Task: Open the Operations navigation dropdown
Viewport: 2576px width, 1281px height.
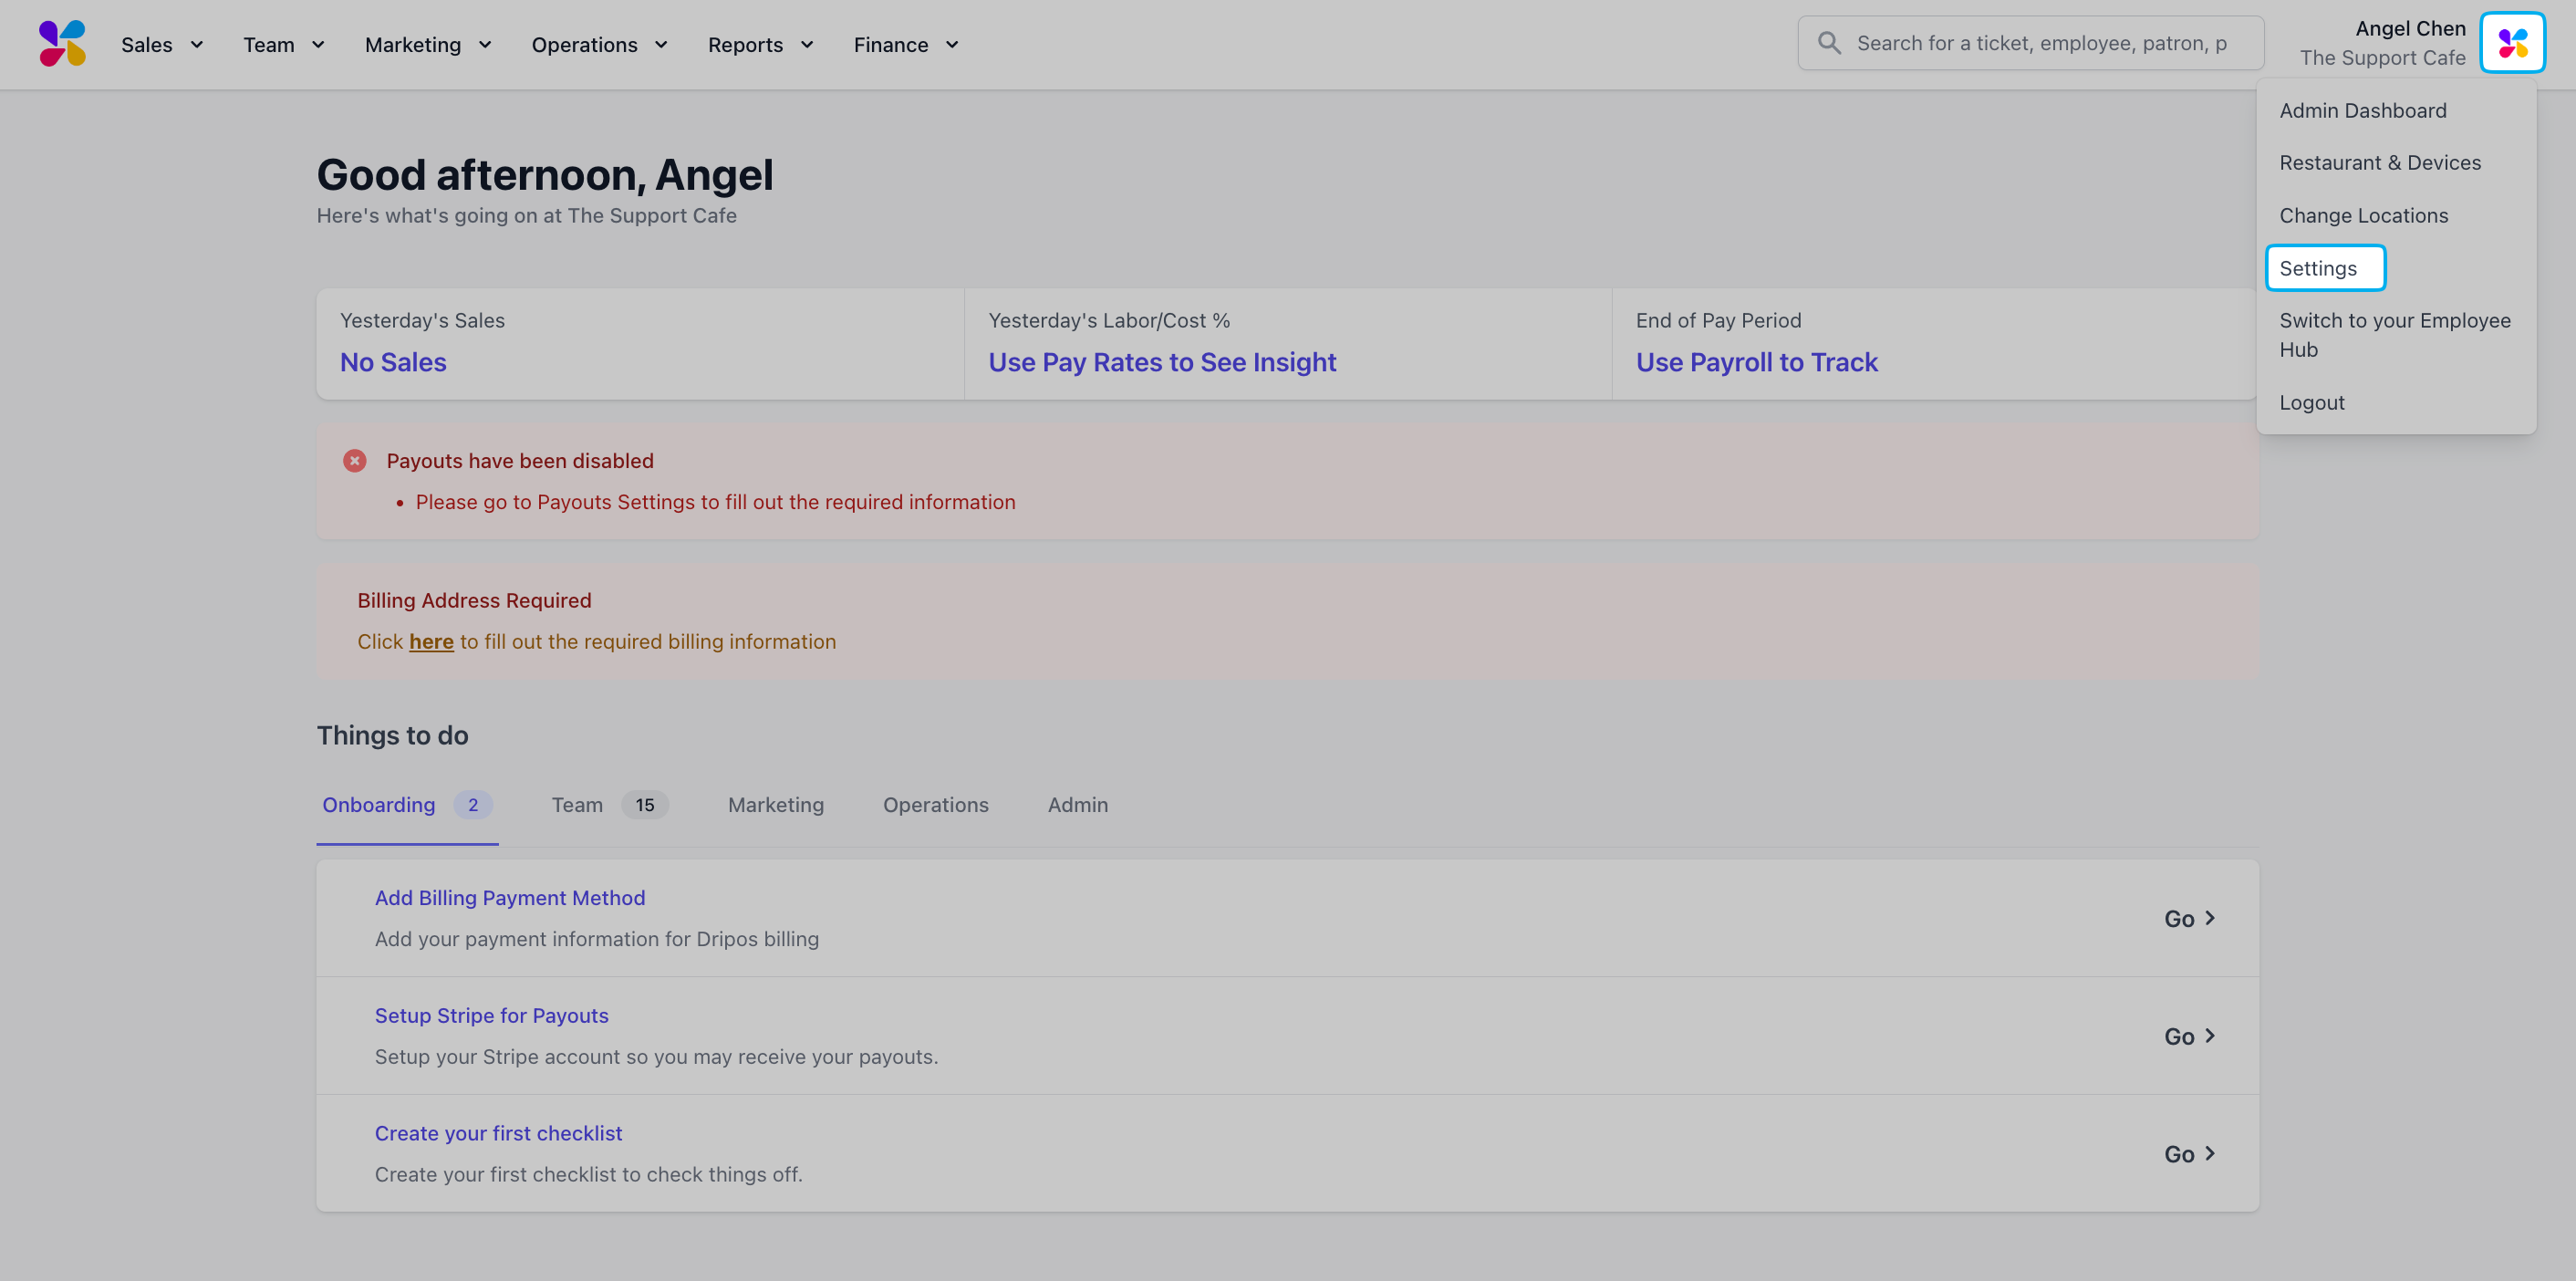Action: (599, 44)
